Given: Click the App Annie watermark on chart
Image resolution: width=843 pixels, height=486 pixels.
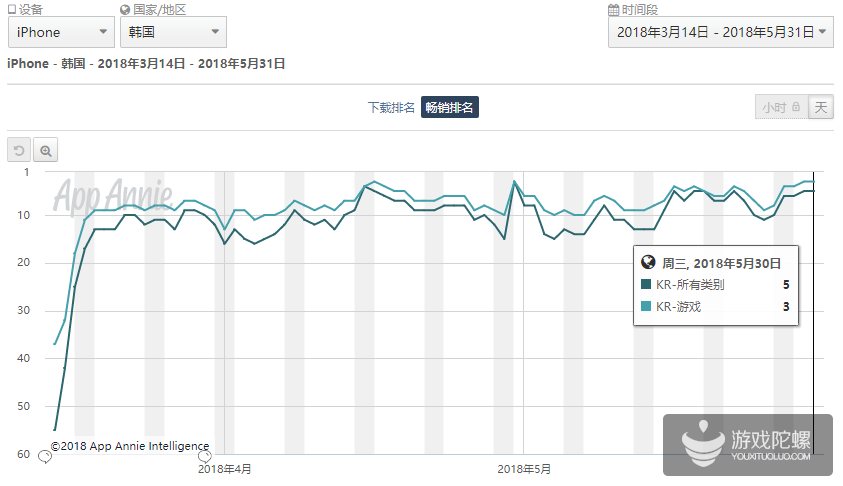Looking at the screenshot, I should pos(112,194).
